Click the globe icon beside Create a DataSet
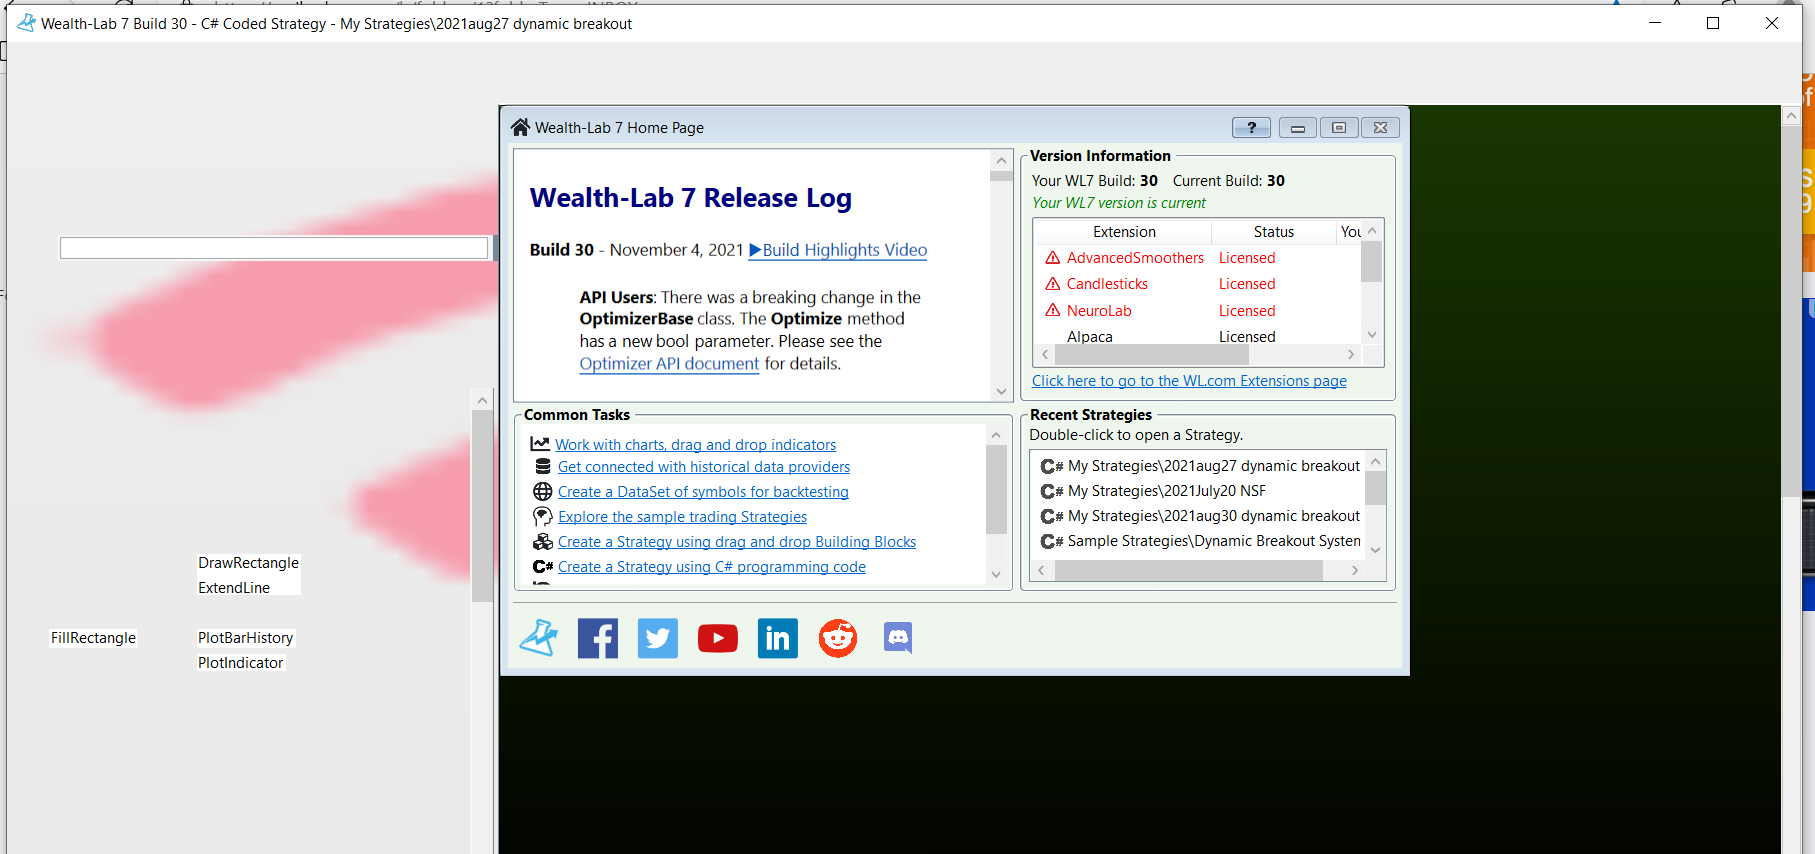This screenshot has width=1815, height=854. click(543, 491)
